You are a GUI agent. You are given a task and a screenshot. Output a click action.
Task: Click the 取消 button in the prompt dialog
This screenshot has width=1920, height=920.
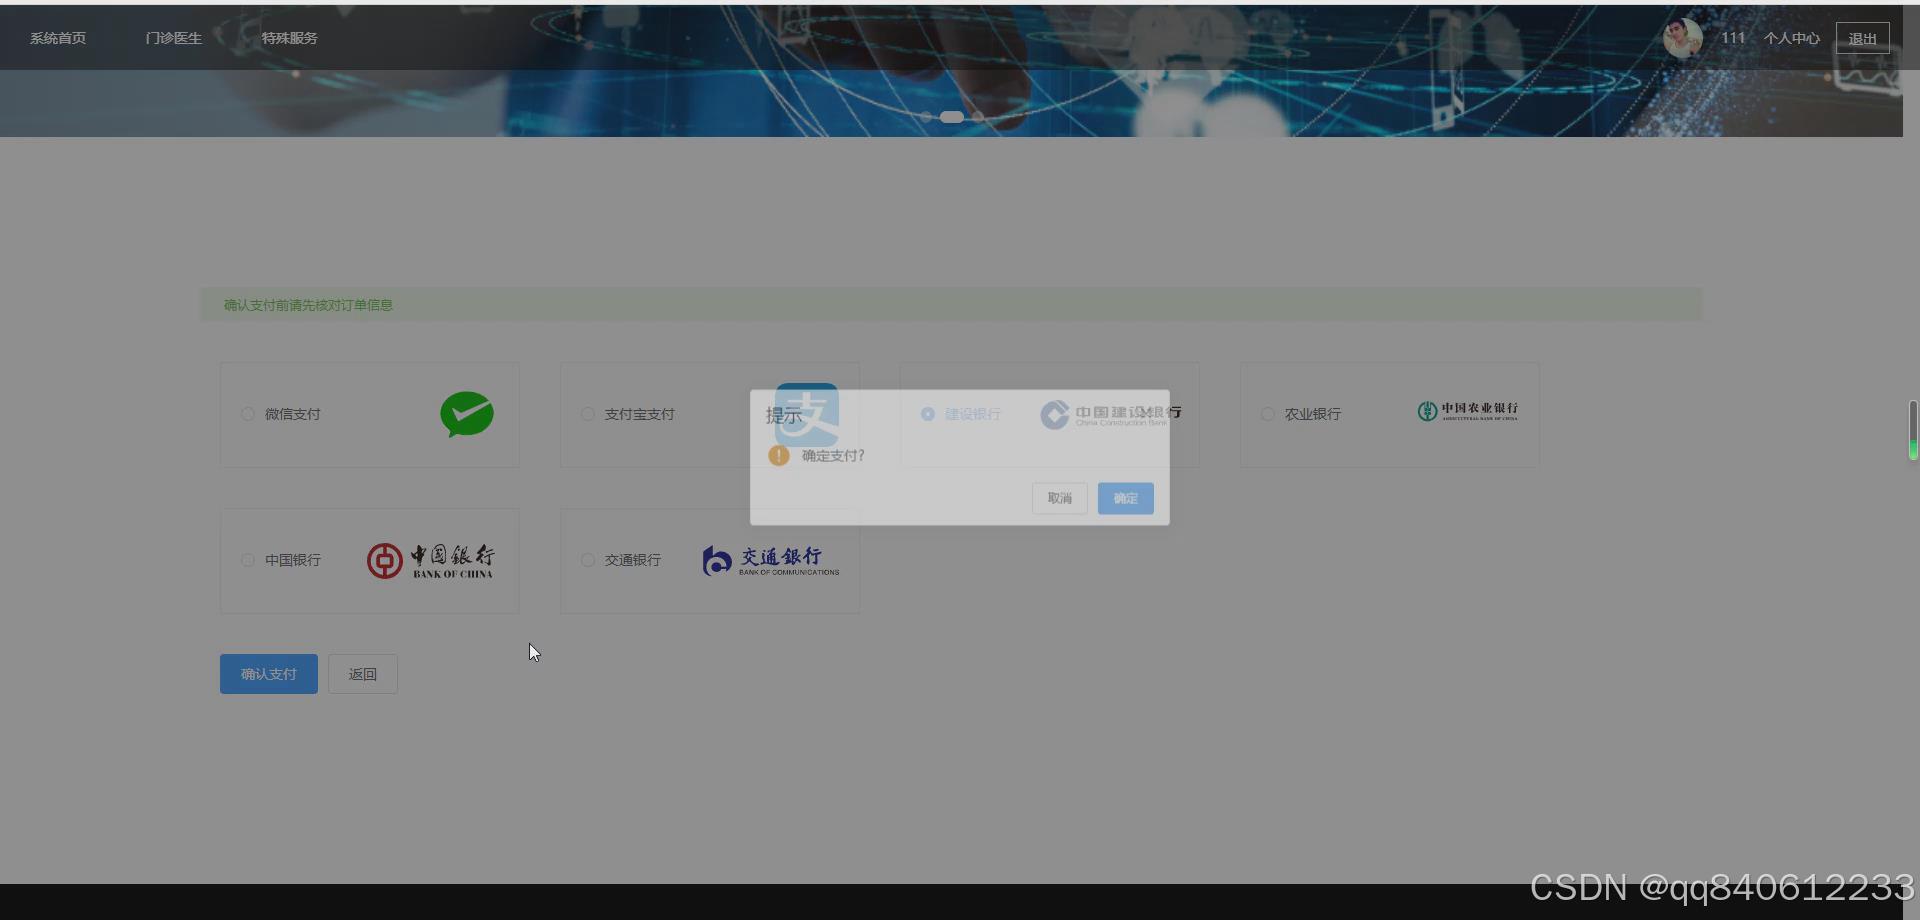pyautogui.click(x=1059, y=498)
